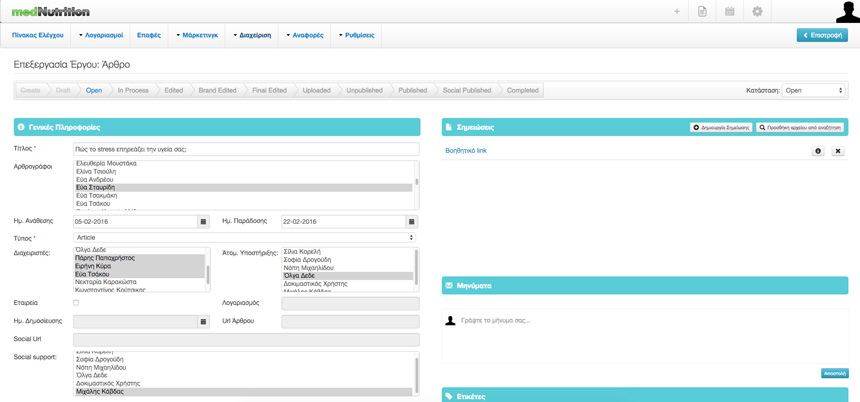Open the calendar picker for Ημ. Παράδοσης

[x=412, y=222]
